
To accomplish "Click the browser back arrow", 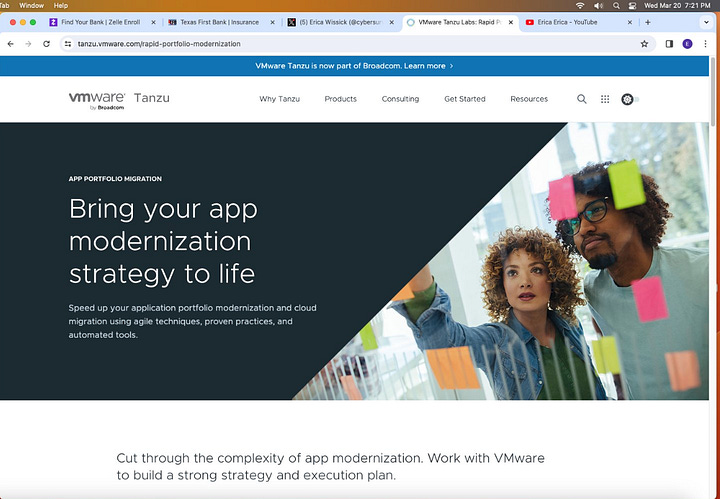I will click(x=11, y=44).
